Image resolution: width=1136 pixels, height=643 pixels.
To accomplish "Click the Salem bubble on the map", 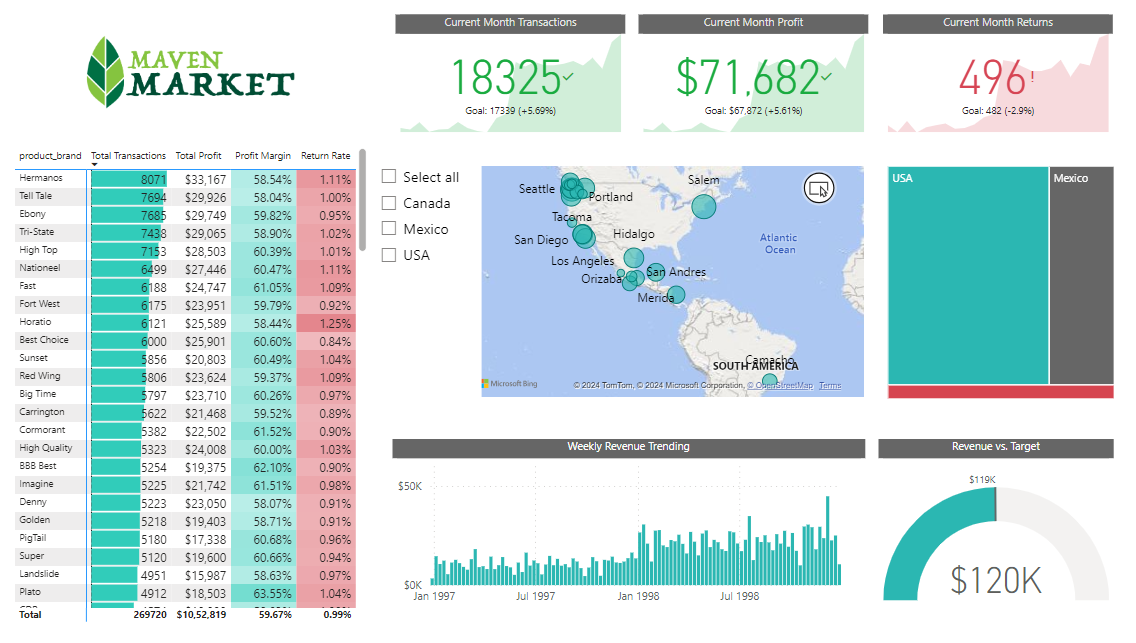I will [x=704, y=206].
